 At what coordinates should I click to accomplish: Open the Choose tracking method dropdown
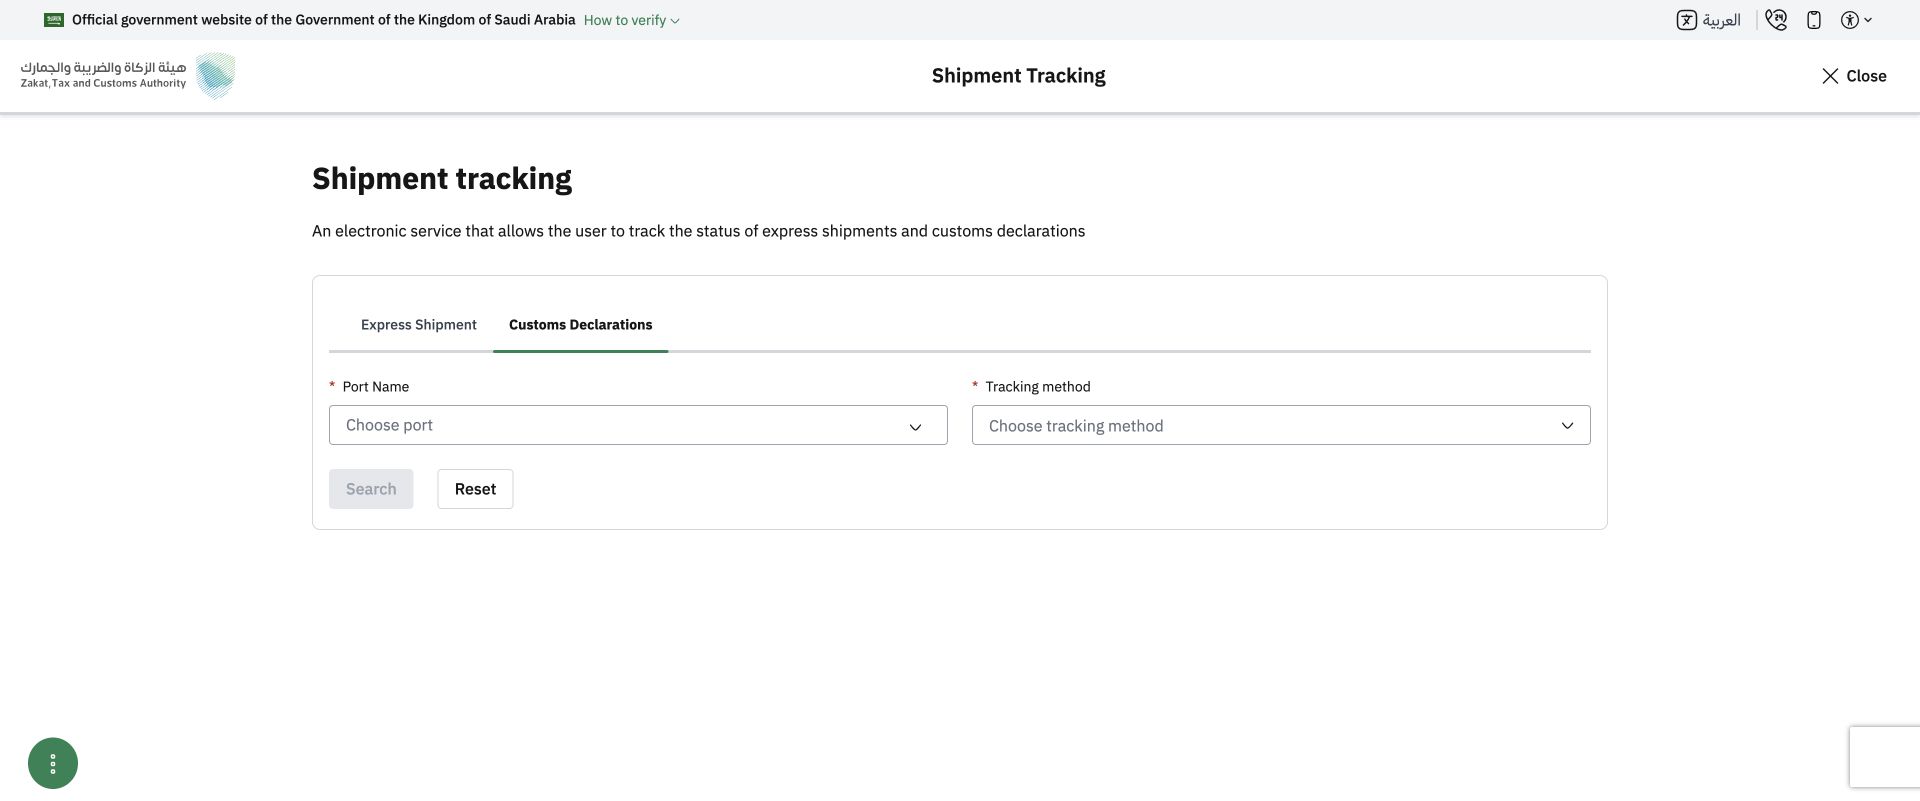pyautogui.click(x=1281, y=425)
